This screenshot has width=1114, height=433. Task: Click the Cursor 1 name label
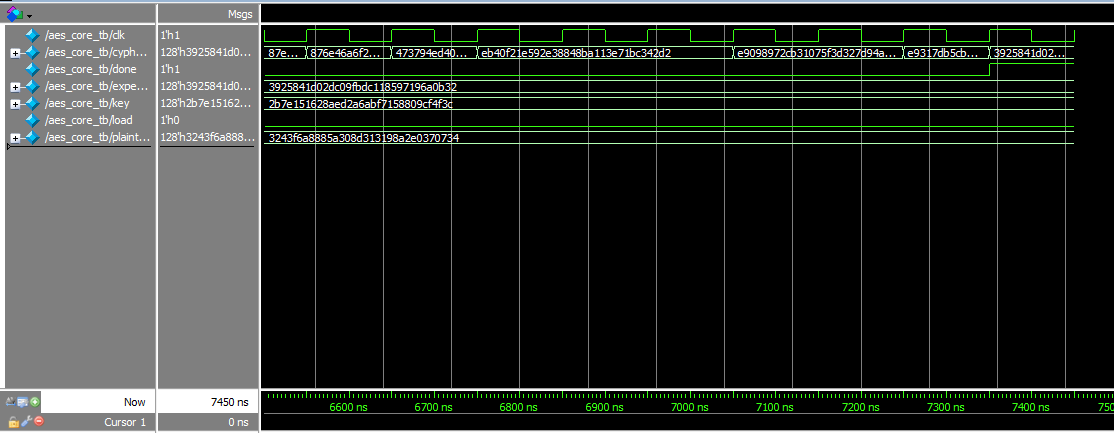(x=125, y=422)
